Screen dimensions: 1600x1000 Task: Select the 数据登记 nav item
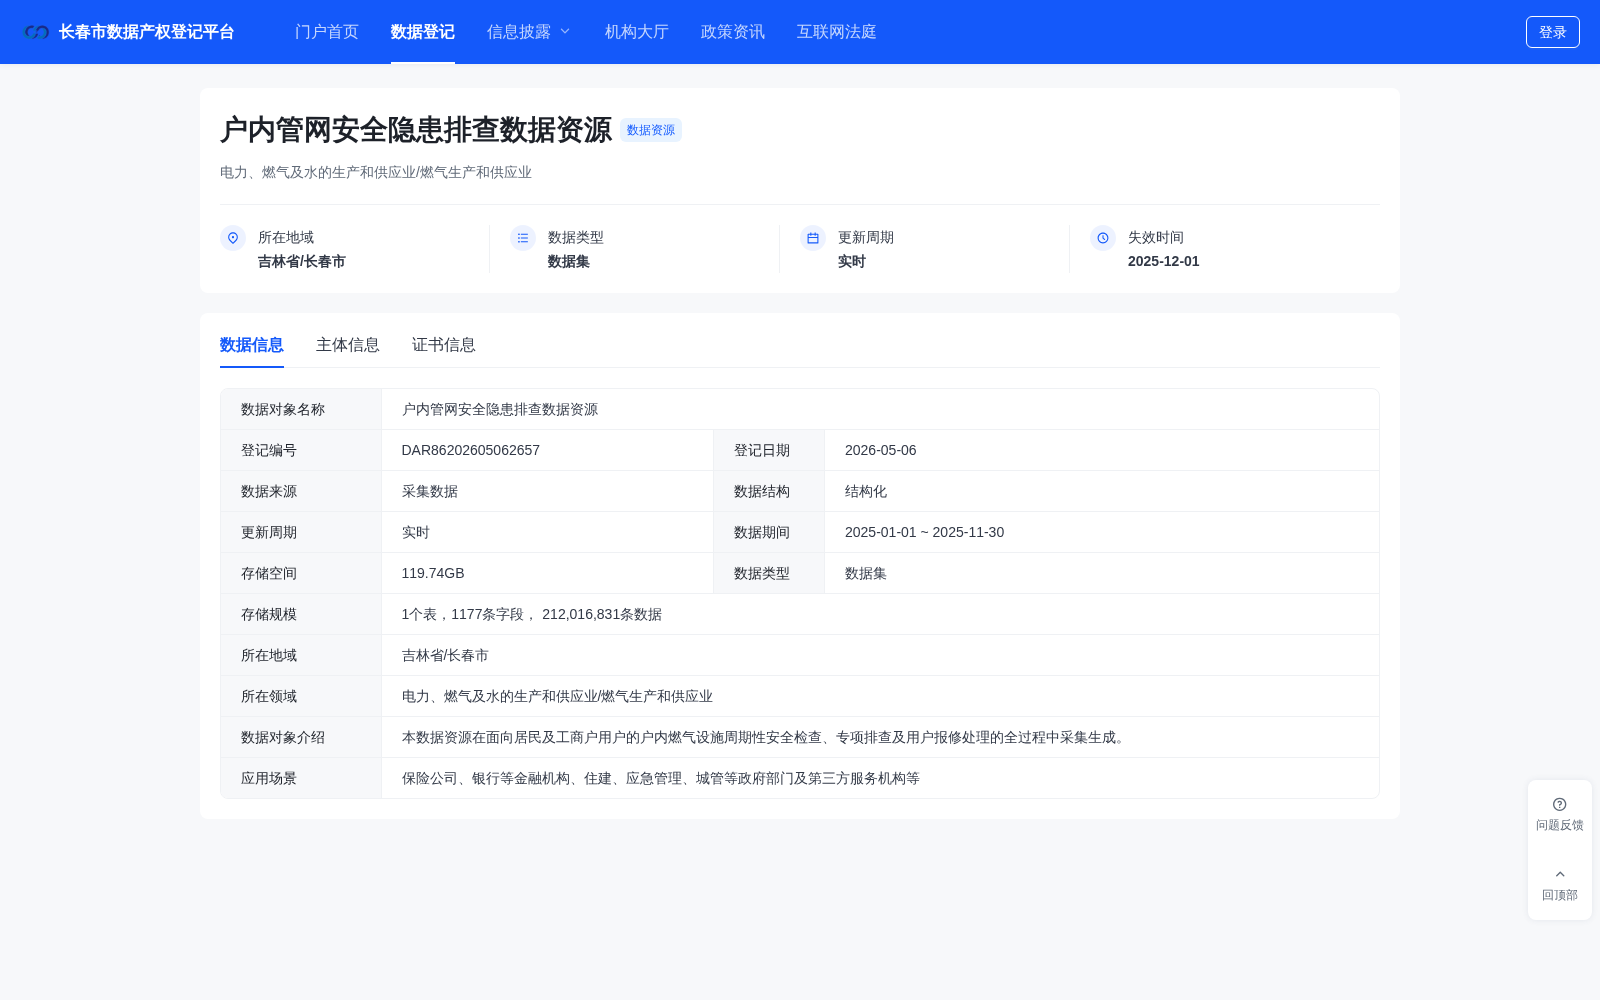(x=423, y=32)
